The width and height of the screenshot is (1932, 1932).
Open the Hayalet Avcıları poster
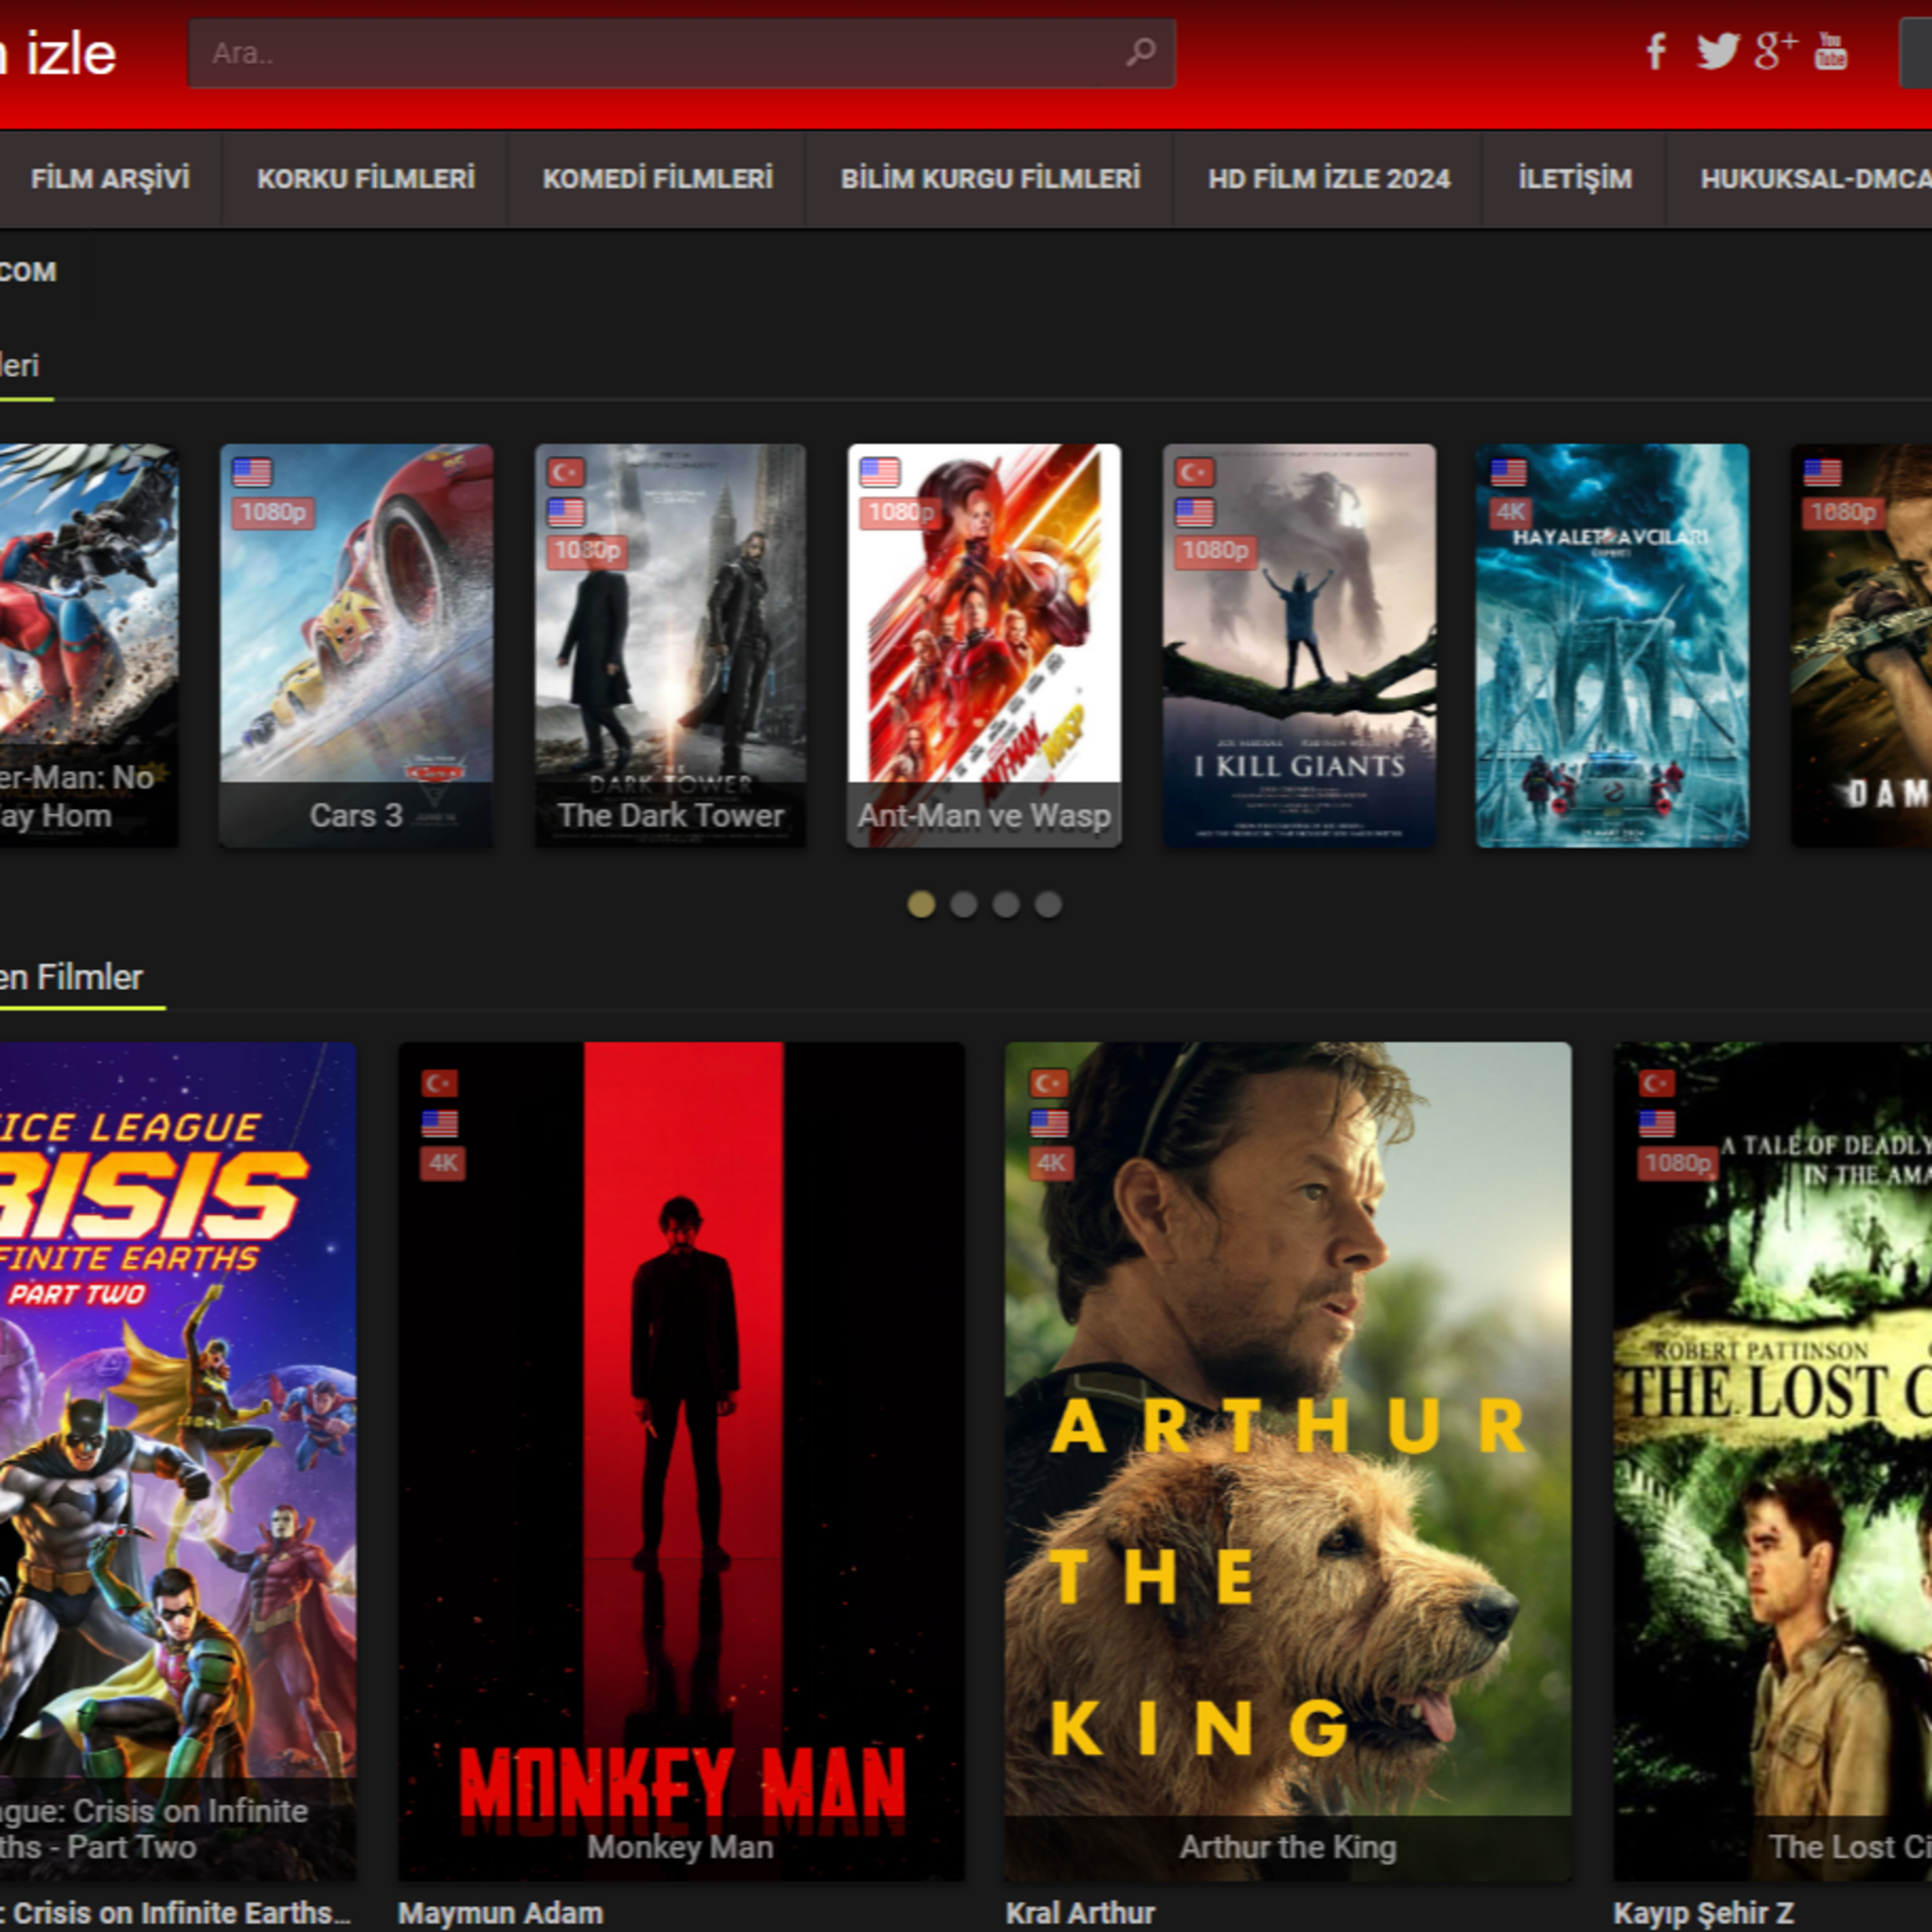tap(1613, 646)
